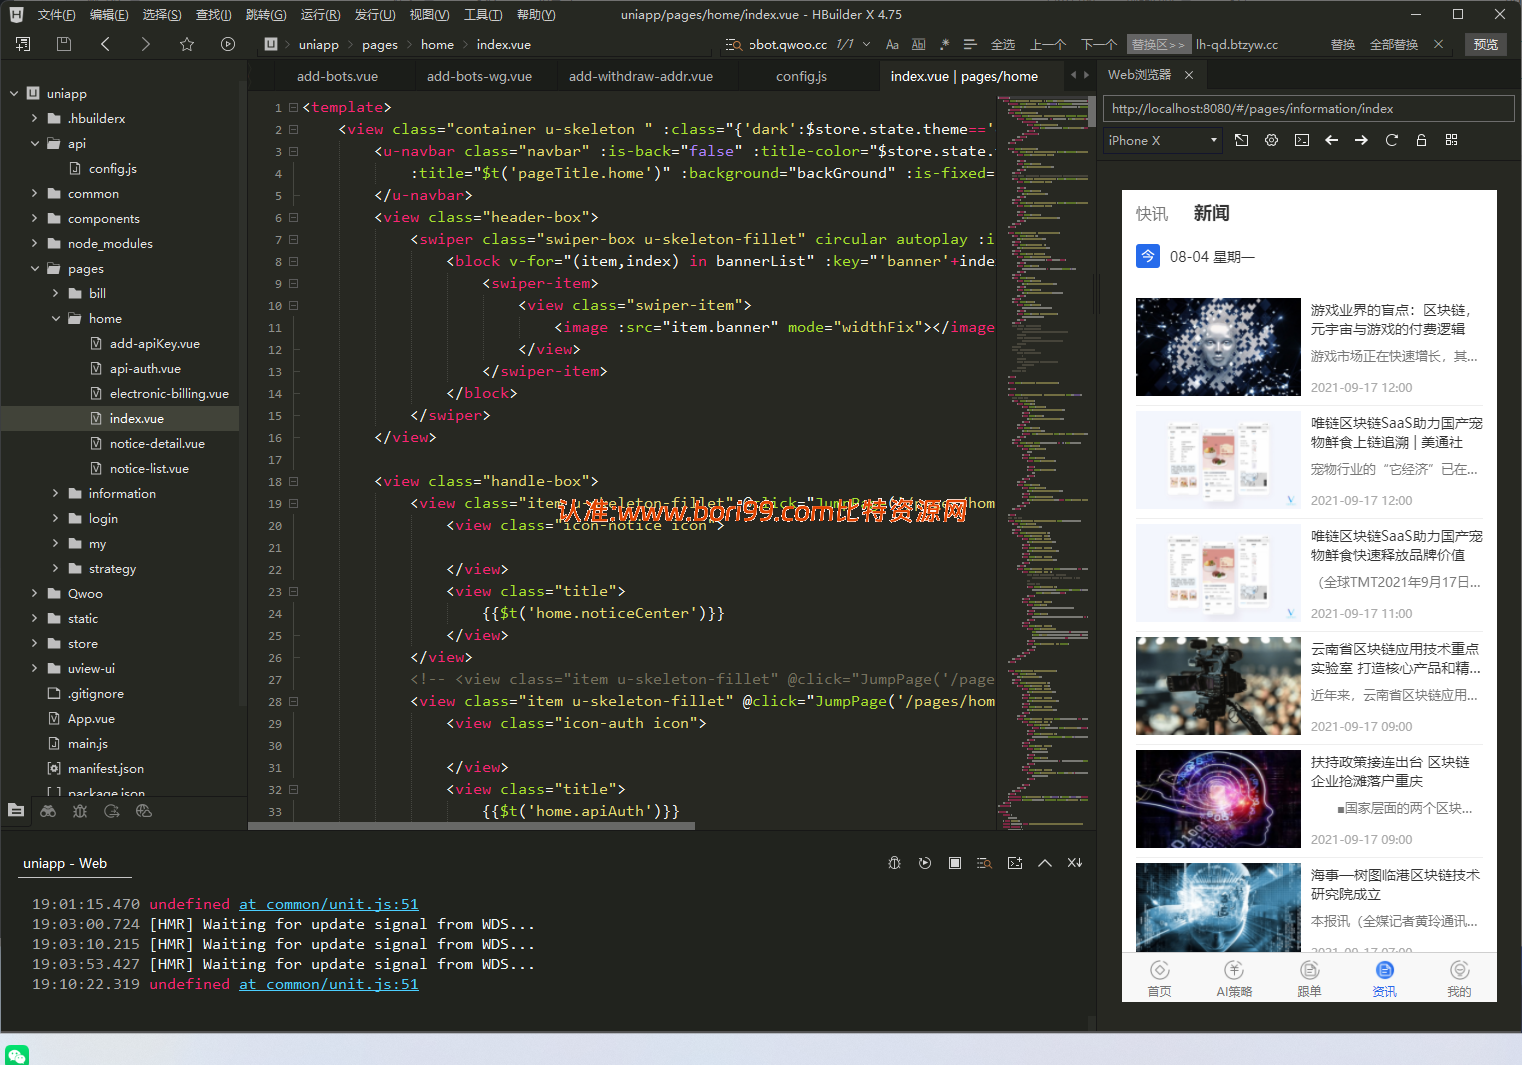Open the 运行(R) menu
Screen dimensions: 1522x1065
tap(320, 14)
